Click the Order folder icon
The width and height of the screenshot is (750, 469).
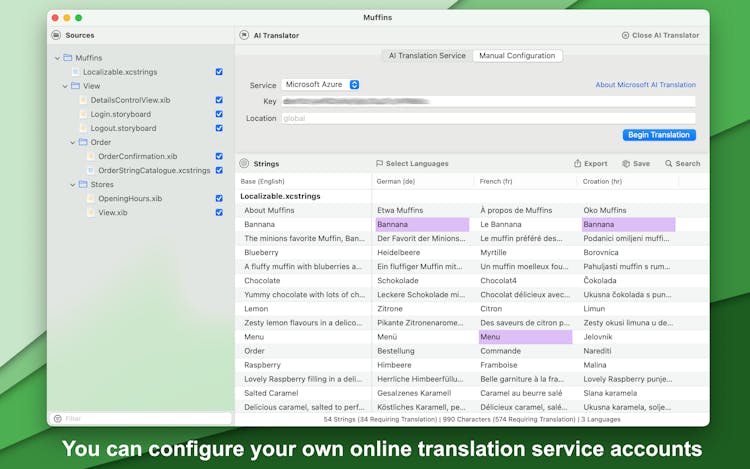83,142
